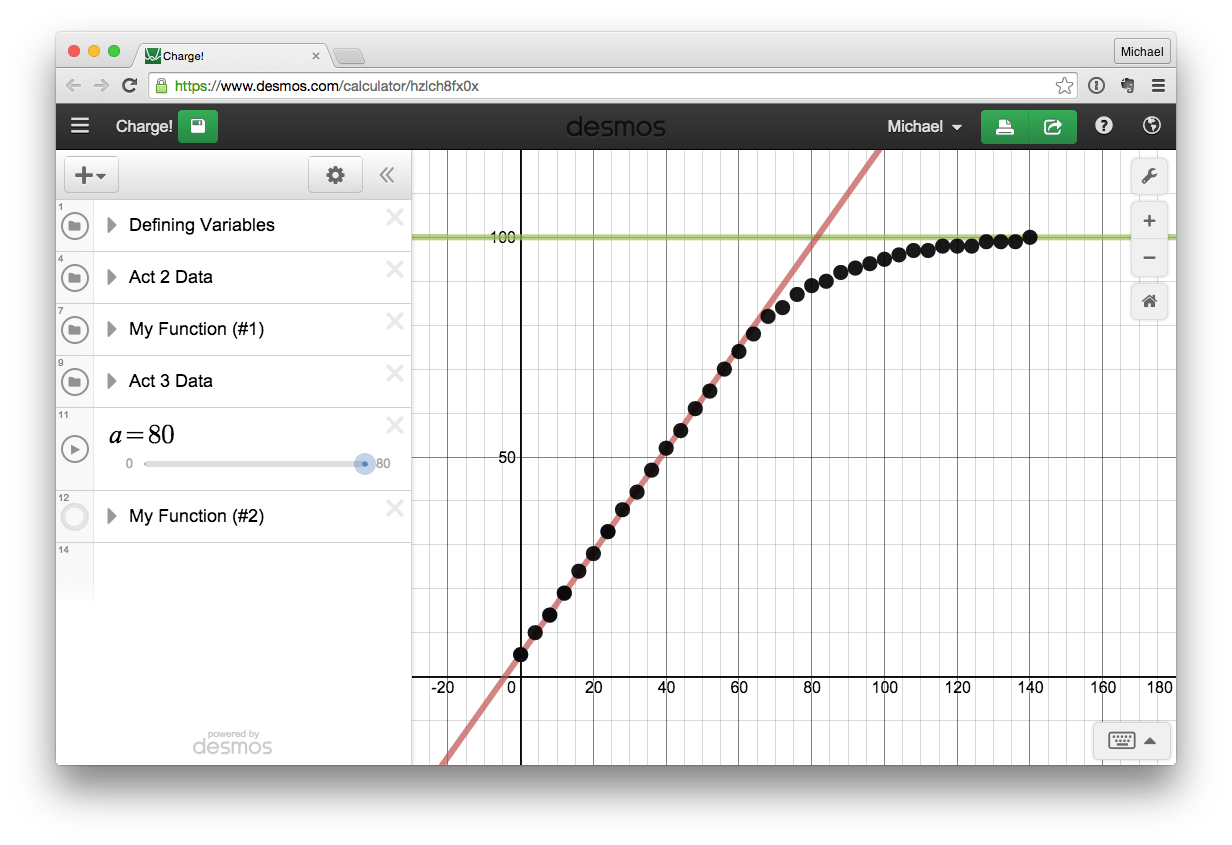This screenshot has width=1232, height=845.
Task: Click the slider minimum value 0
Action: coord(129,464)
